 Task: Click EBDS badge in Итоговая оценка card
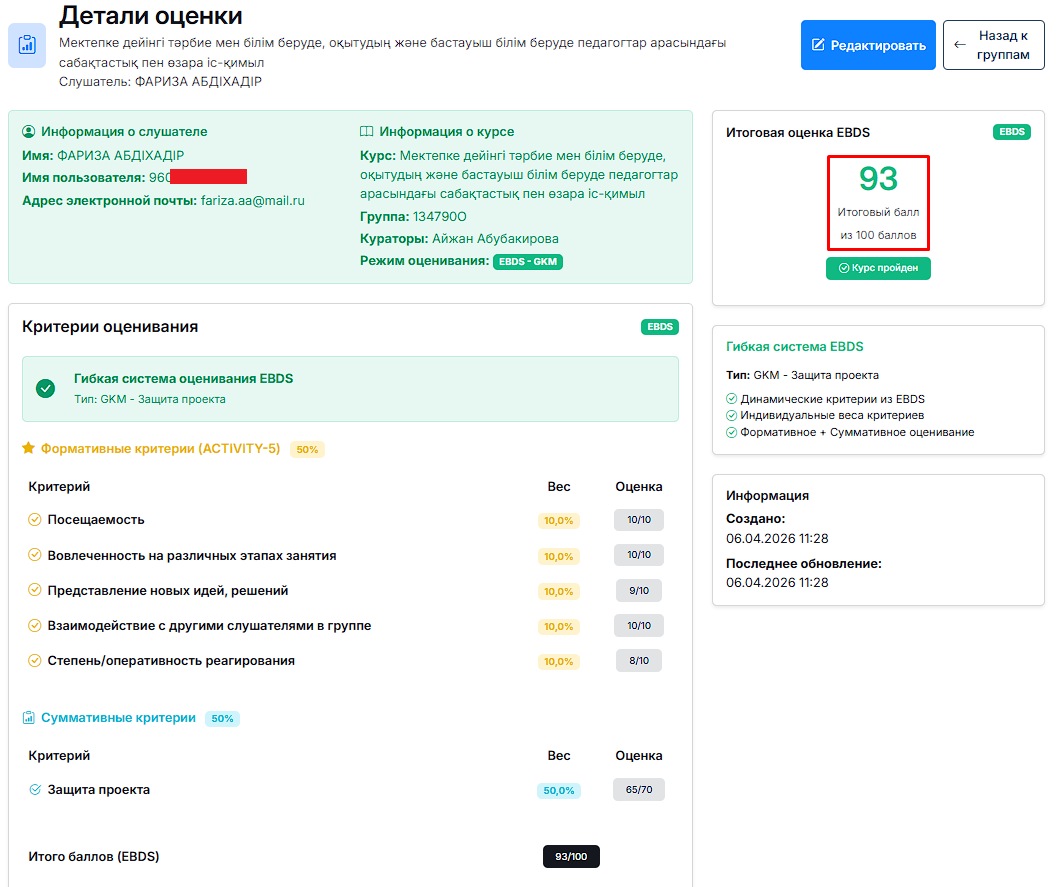[x=1011, y=132]
